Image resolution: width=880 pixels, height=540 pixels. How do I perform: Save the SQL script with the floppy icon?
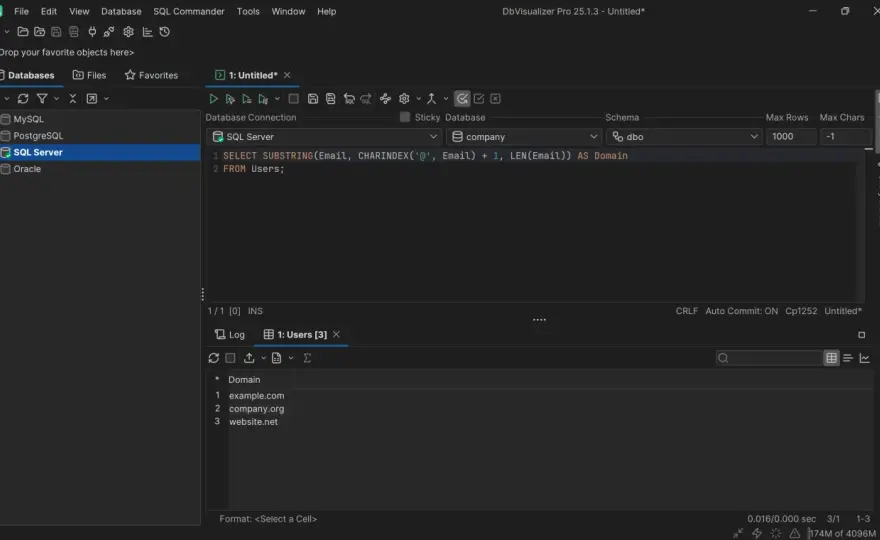(313, 99)
